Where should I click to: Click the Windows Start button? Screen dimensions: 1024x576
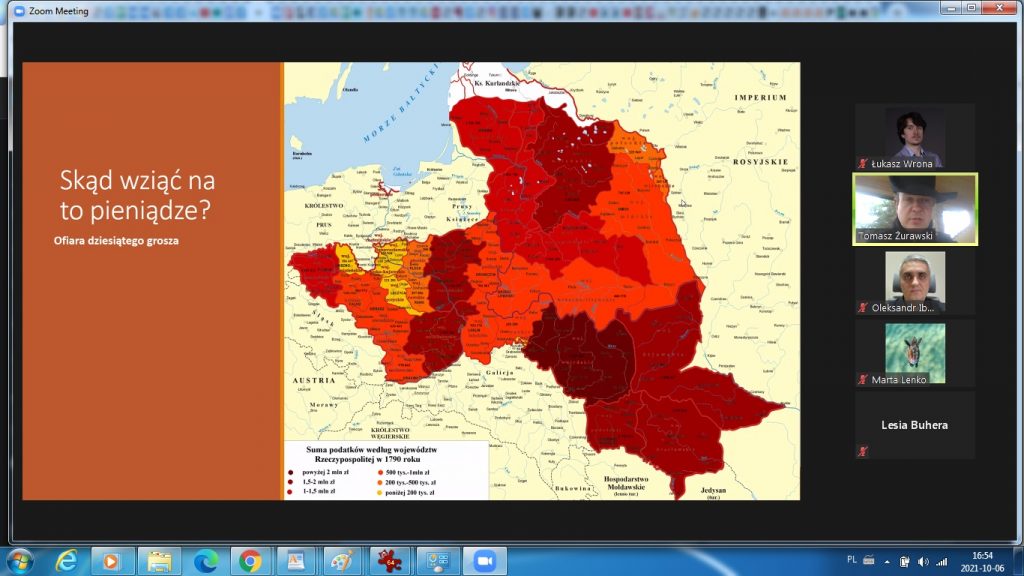tap(19, 560)
